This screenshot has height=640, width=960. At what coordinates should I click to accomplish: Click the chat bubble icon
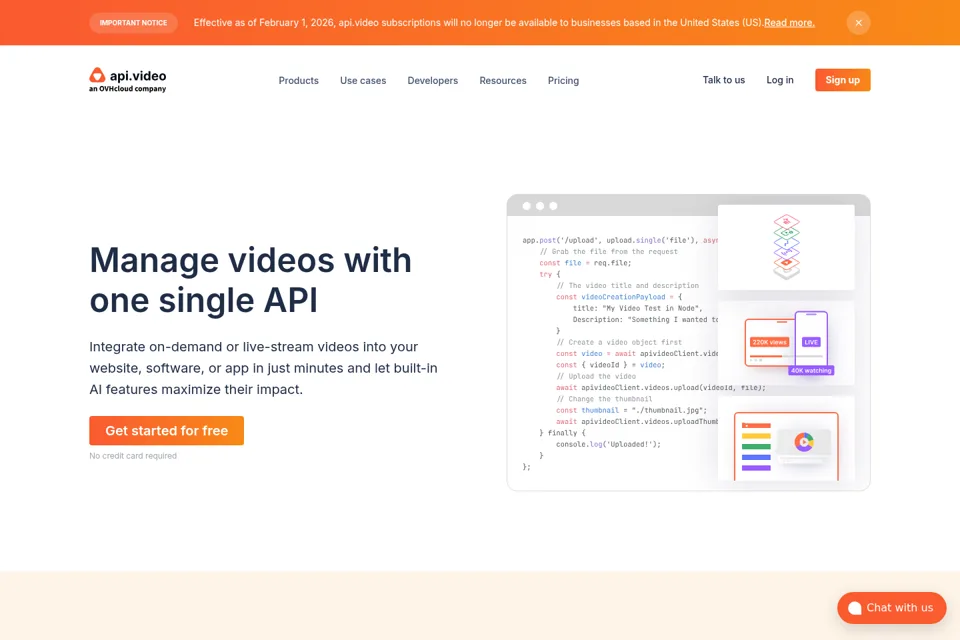(x=855, y=608)
